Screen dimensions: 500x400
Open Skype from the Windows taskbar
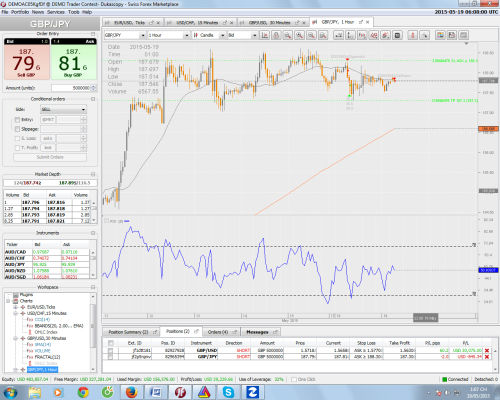pyautogui.click(x=228, y=392)
